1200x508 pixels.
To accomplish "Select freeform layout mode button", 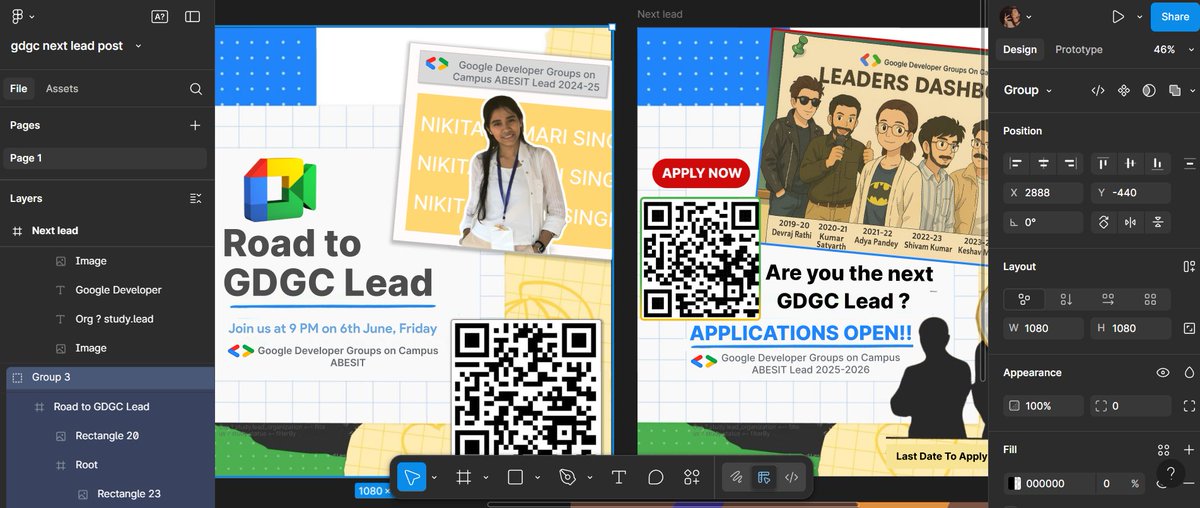I will 1024,299.
